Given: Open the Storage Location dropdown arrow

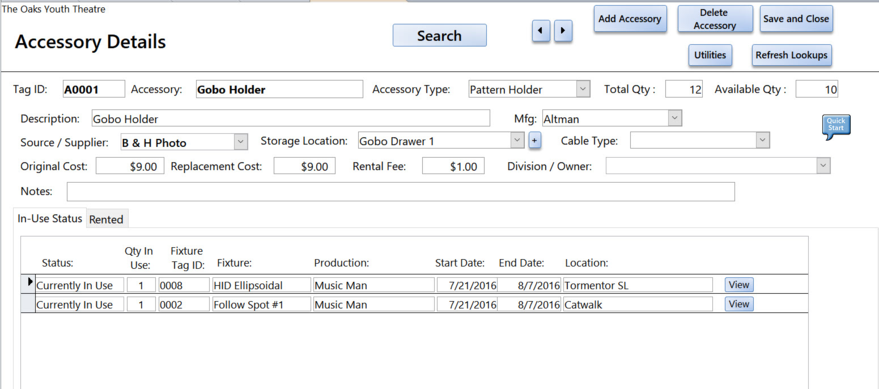Looking at the screenshot, I should [x=517, y=141].
